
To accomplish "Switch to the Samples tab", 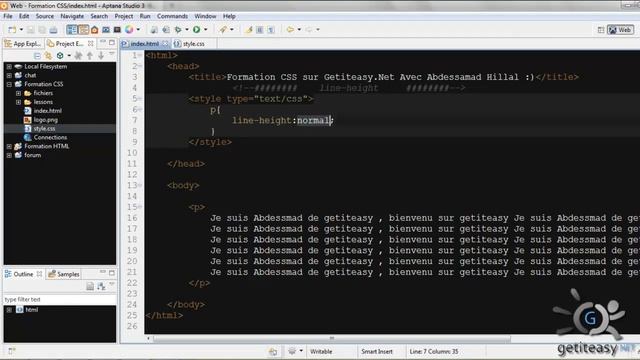I will click(x=64, y=274).
